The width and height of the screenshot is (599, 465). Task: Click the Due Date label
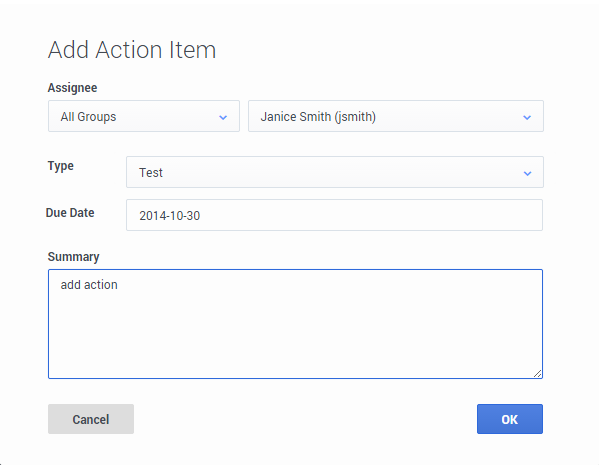click(x=70, y=212)
